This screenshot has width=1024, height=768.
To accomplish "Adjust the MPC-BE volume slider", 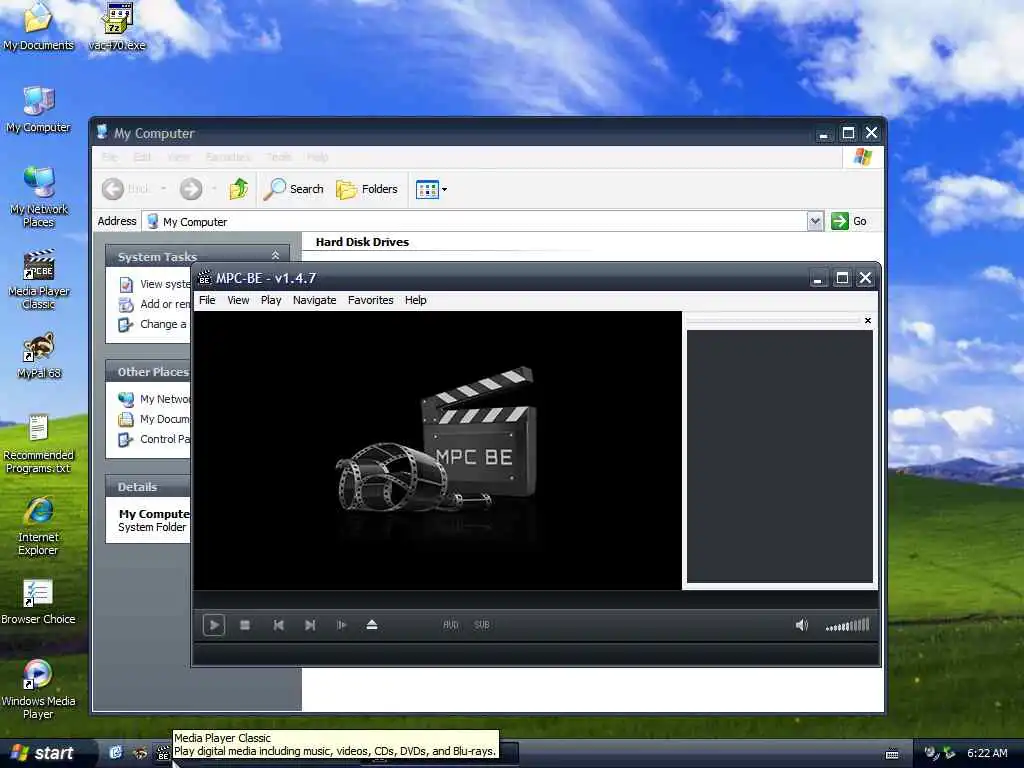I will (x=848, y=625).
